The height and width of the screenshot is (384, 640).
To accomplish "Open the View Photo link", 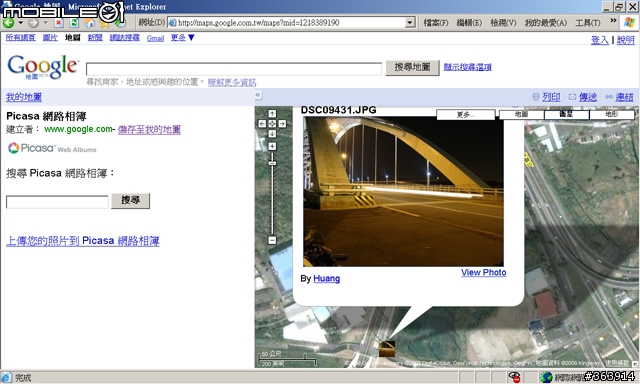I will click(x=484, y=273).
